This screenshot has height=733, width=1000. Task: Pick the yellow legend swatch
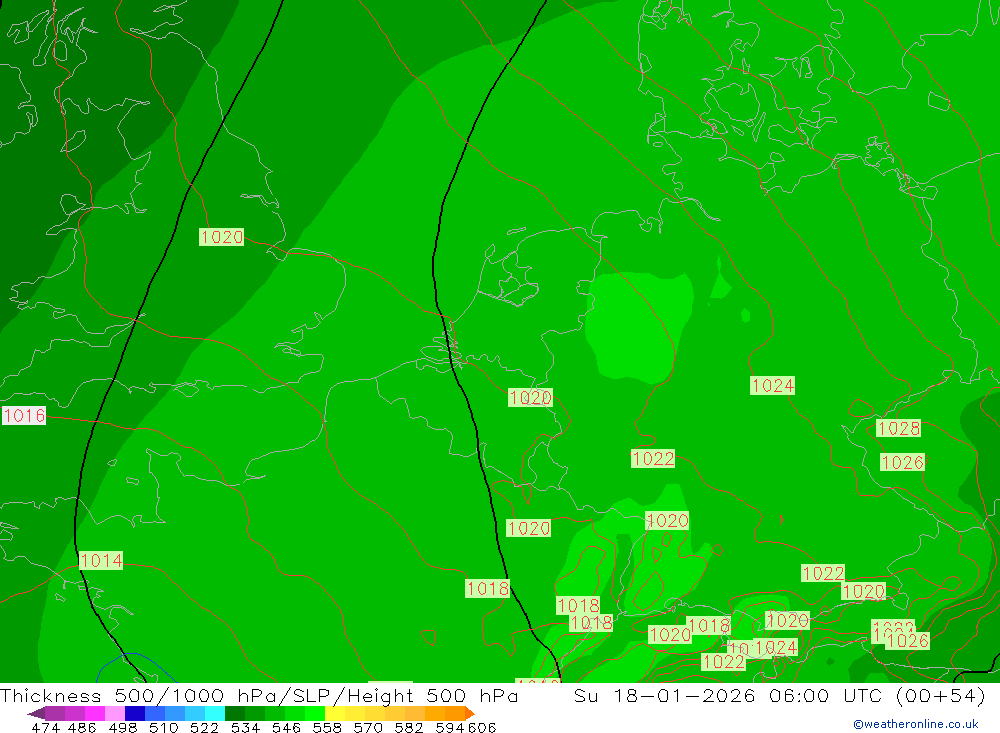pos(335,713)
